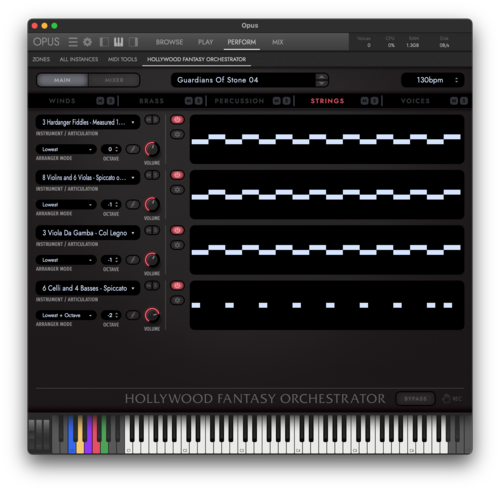Switch the view toggle to MIXER
Screen dimensions: 500x491
114,80
